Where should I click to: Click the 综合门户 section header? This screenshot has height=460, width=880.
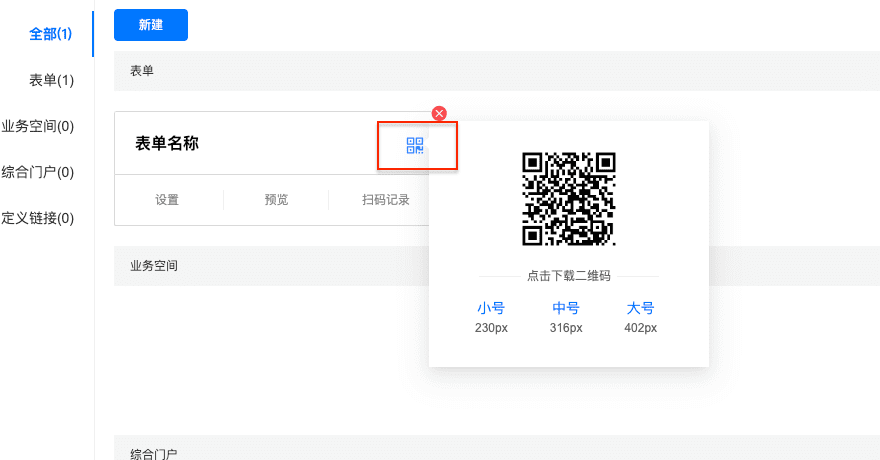tap(497, 448)
